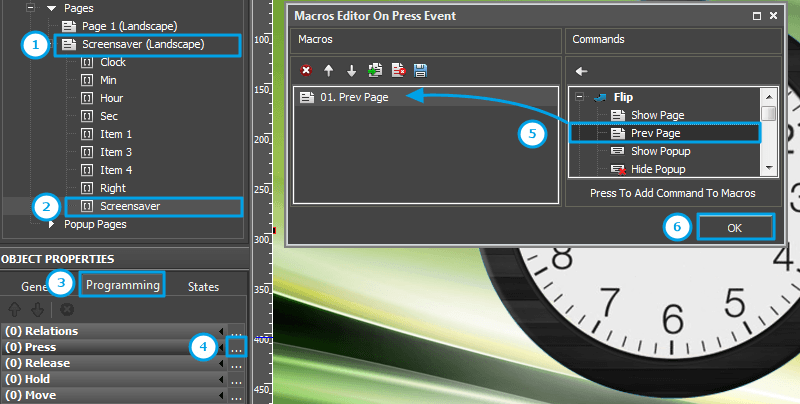Viewport: 800px width, 404px height.
Task: Select Screensaver (Landscape) page
Action: [x=143, y=44]
